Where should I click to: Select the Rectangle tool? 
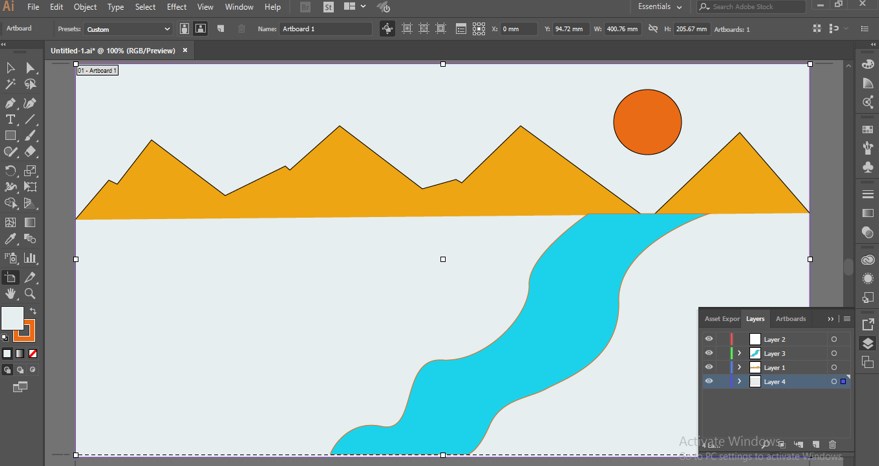pyautogui.click(x=10, y=136)
